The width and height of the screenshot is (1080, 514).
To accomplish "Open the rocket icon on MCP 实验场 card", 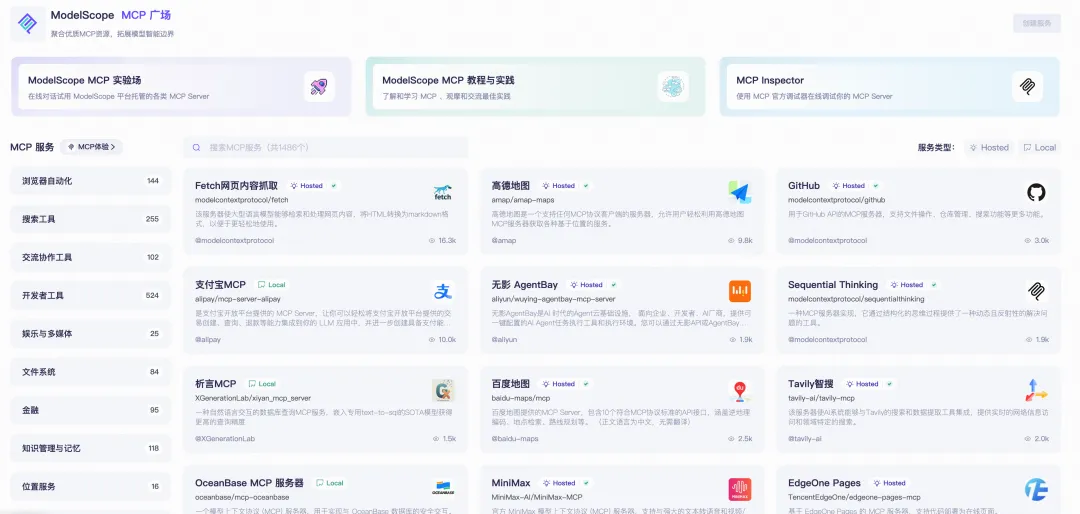I will click(319, 86).
